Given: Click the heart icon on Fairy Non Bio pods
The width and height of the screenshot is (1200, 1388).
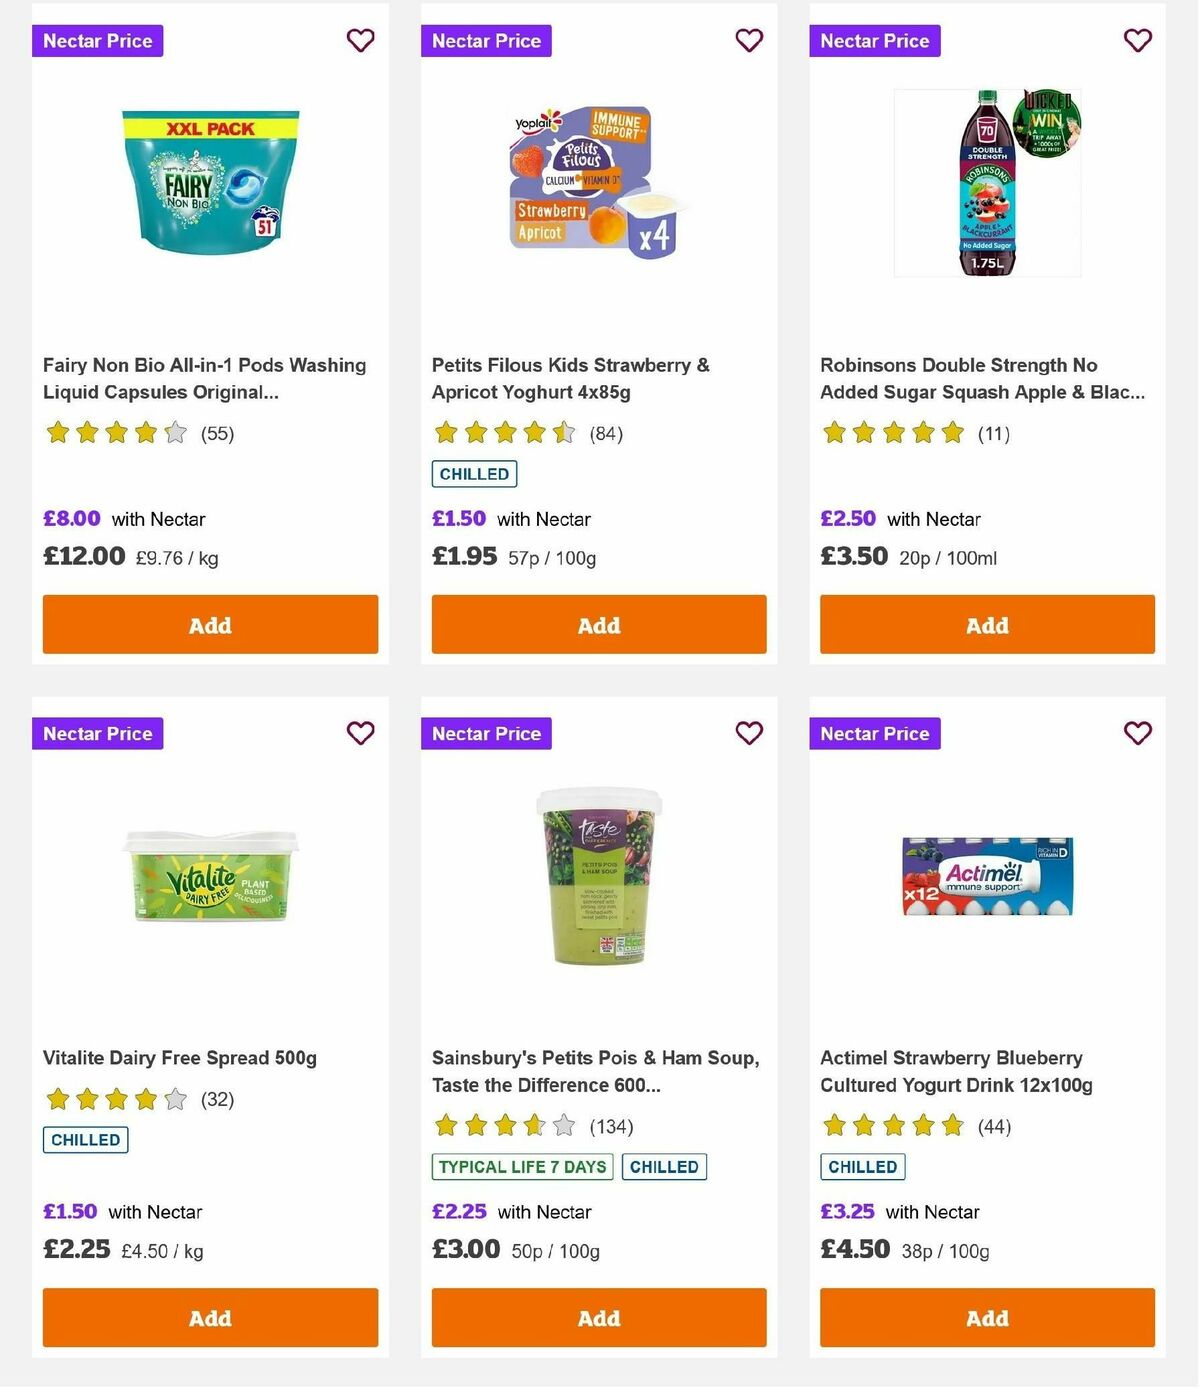Looking at the screenshot, I should click(360, 41).
